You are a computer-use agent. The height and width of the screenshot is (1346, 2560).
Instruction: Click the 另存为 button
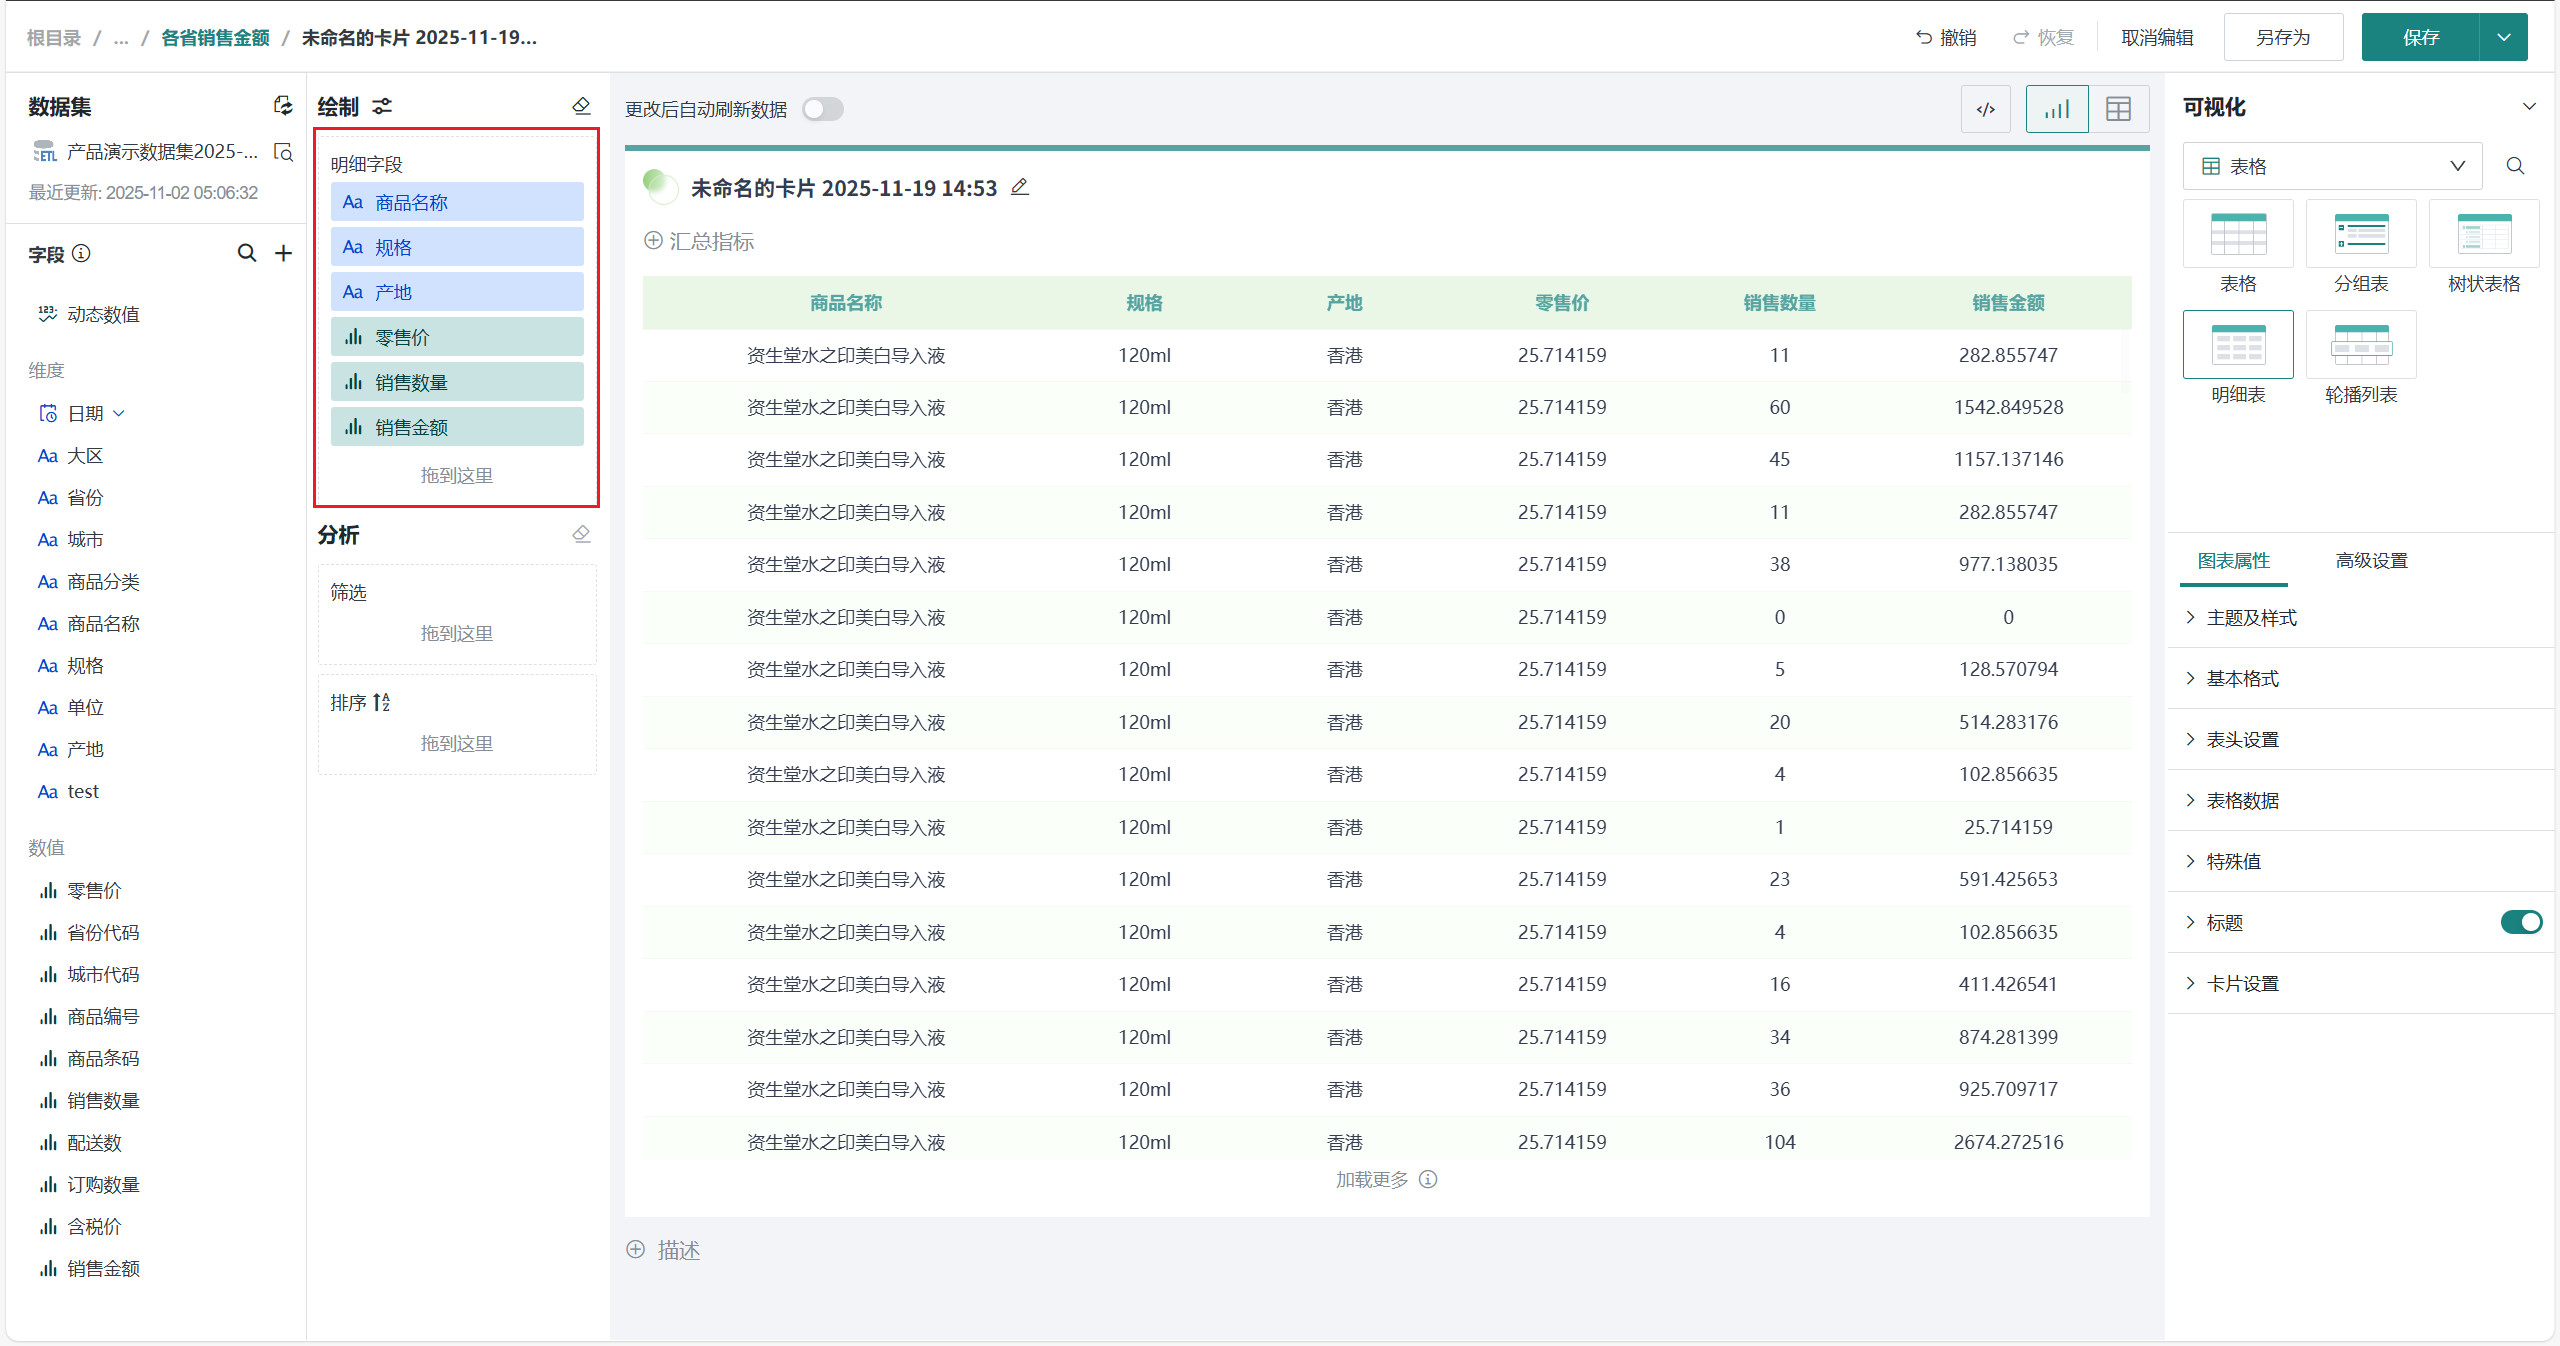click(x=2282, y=37)
